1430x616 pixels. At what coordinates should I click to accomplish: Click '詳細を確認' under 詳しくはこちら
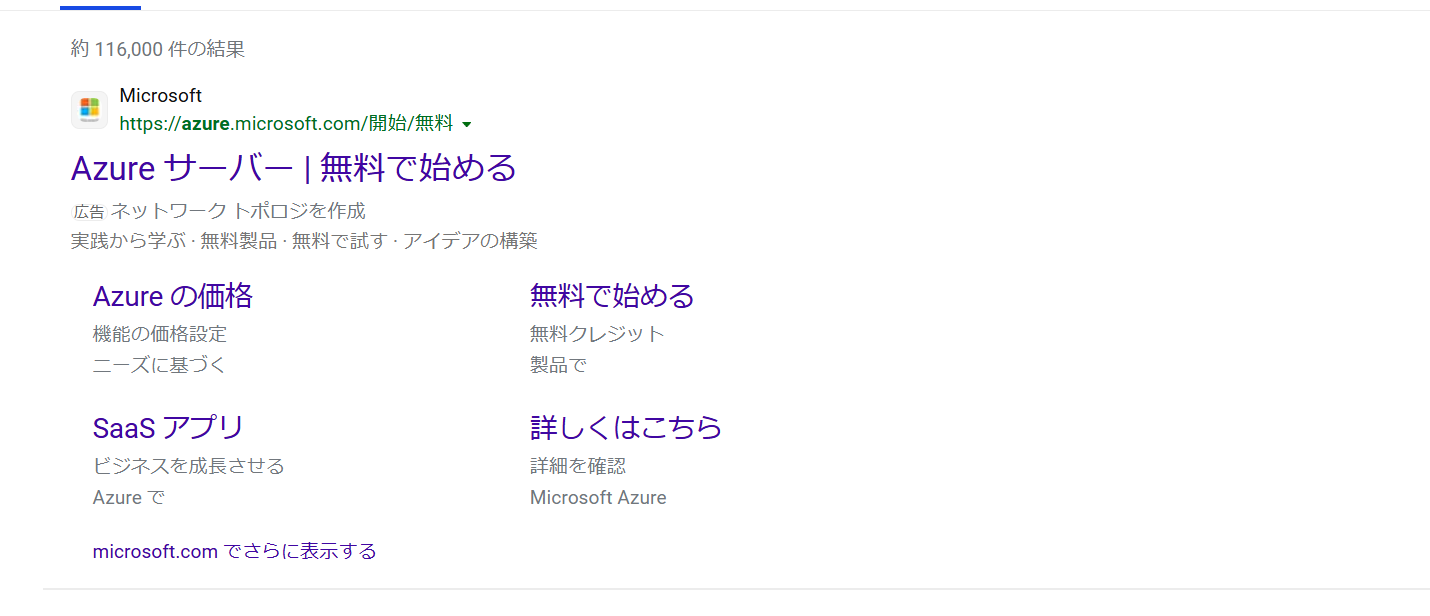click(x=577, y=466)
